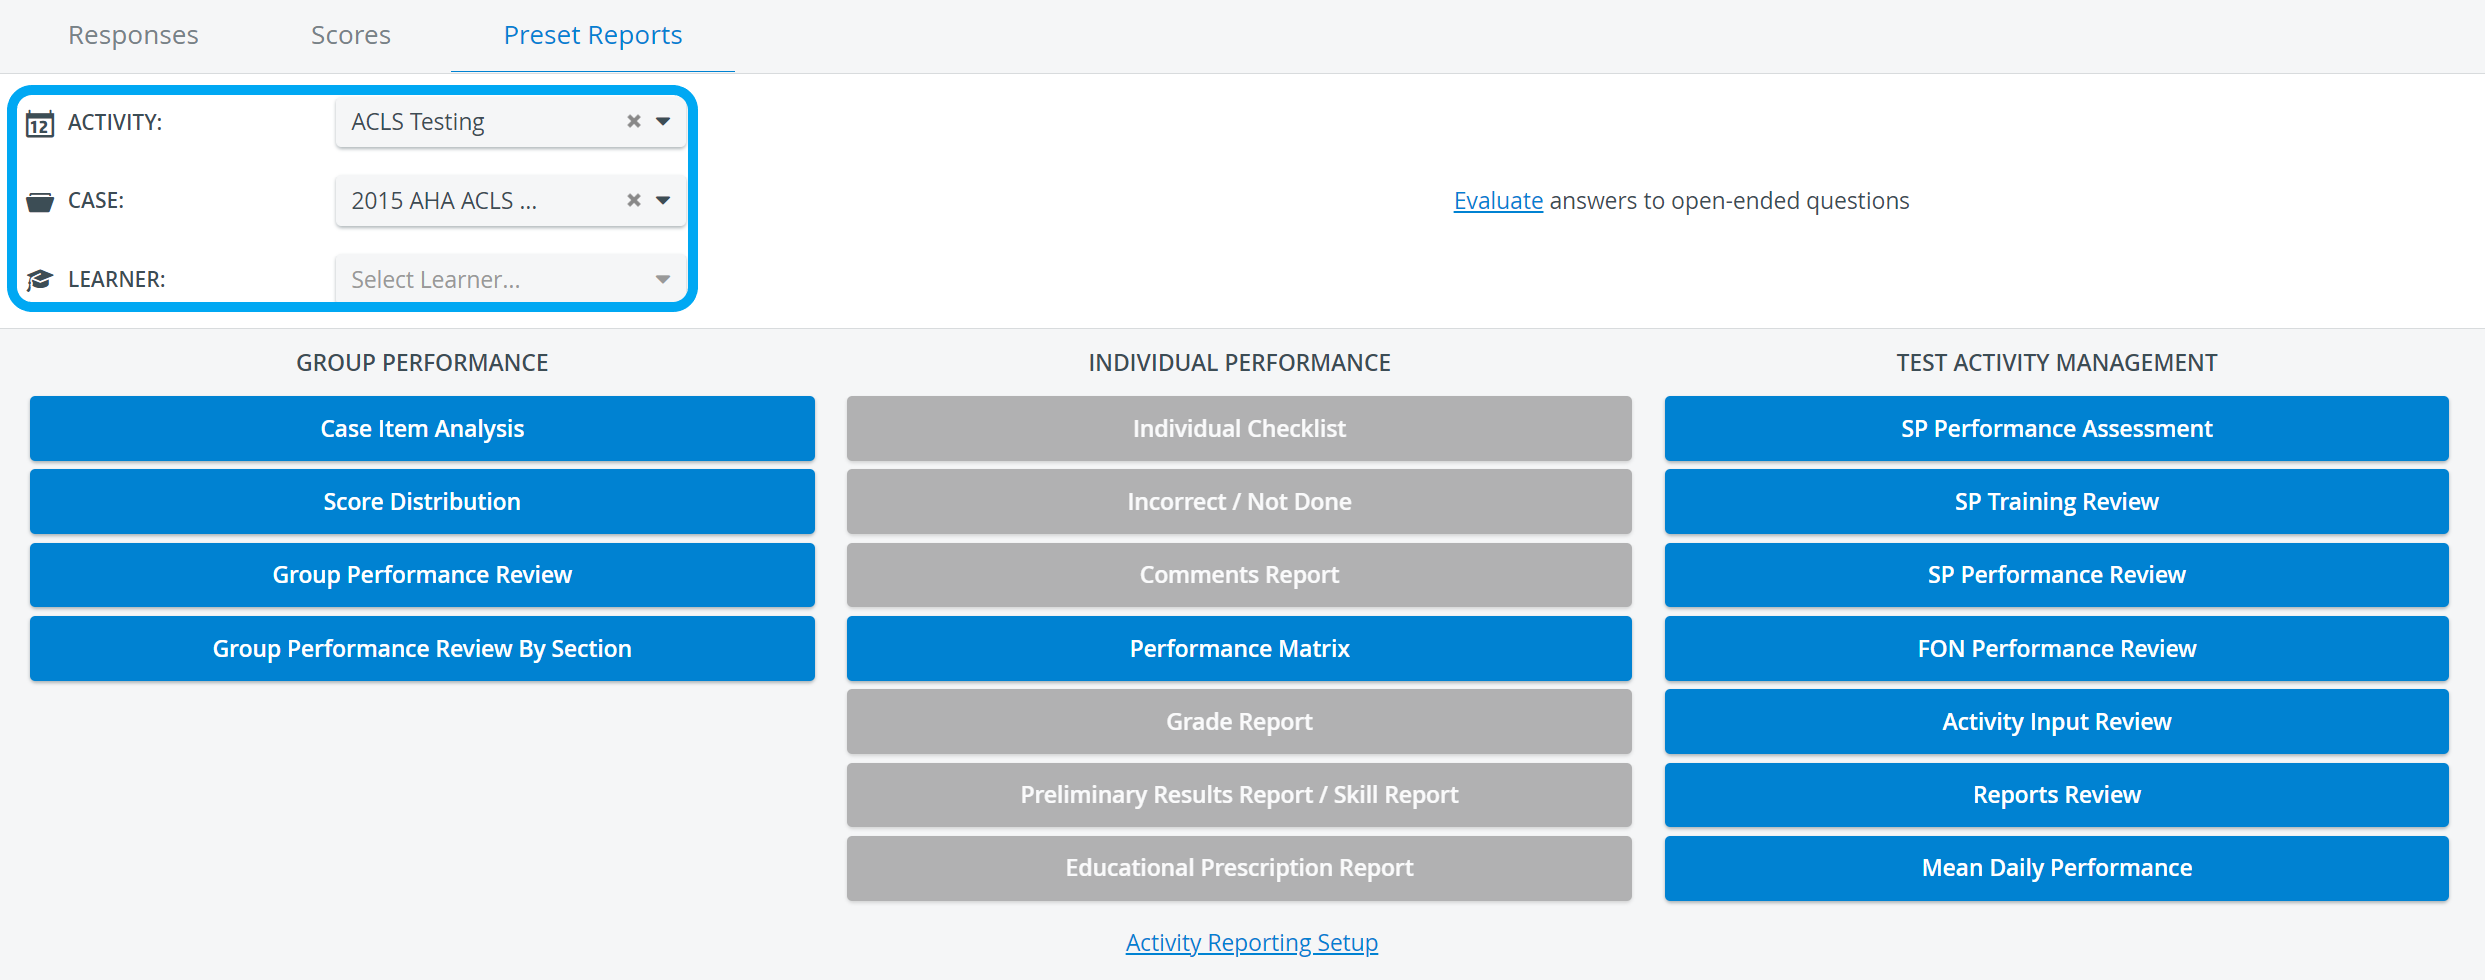Clear the 2015 AHA ACLS case selection
Image resolution: width=2485 pixels, height=980 pixels.
pos(634,200)
